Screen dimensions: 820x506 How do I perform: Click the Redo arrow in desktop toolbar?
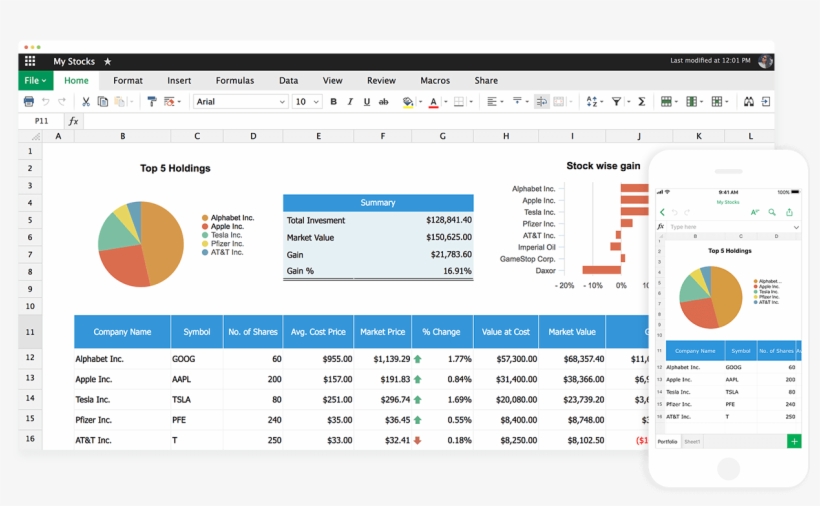(x=62, y=101)
